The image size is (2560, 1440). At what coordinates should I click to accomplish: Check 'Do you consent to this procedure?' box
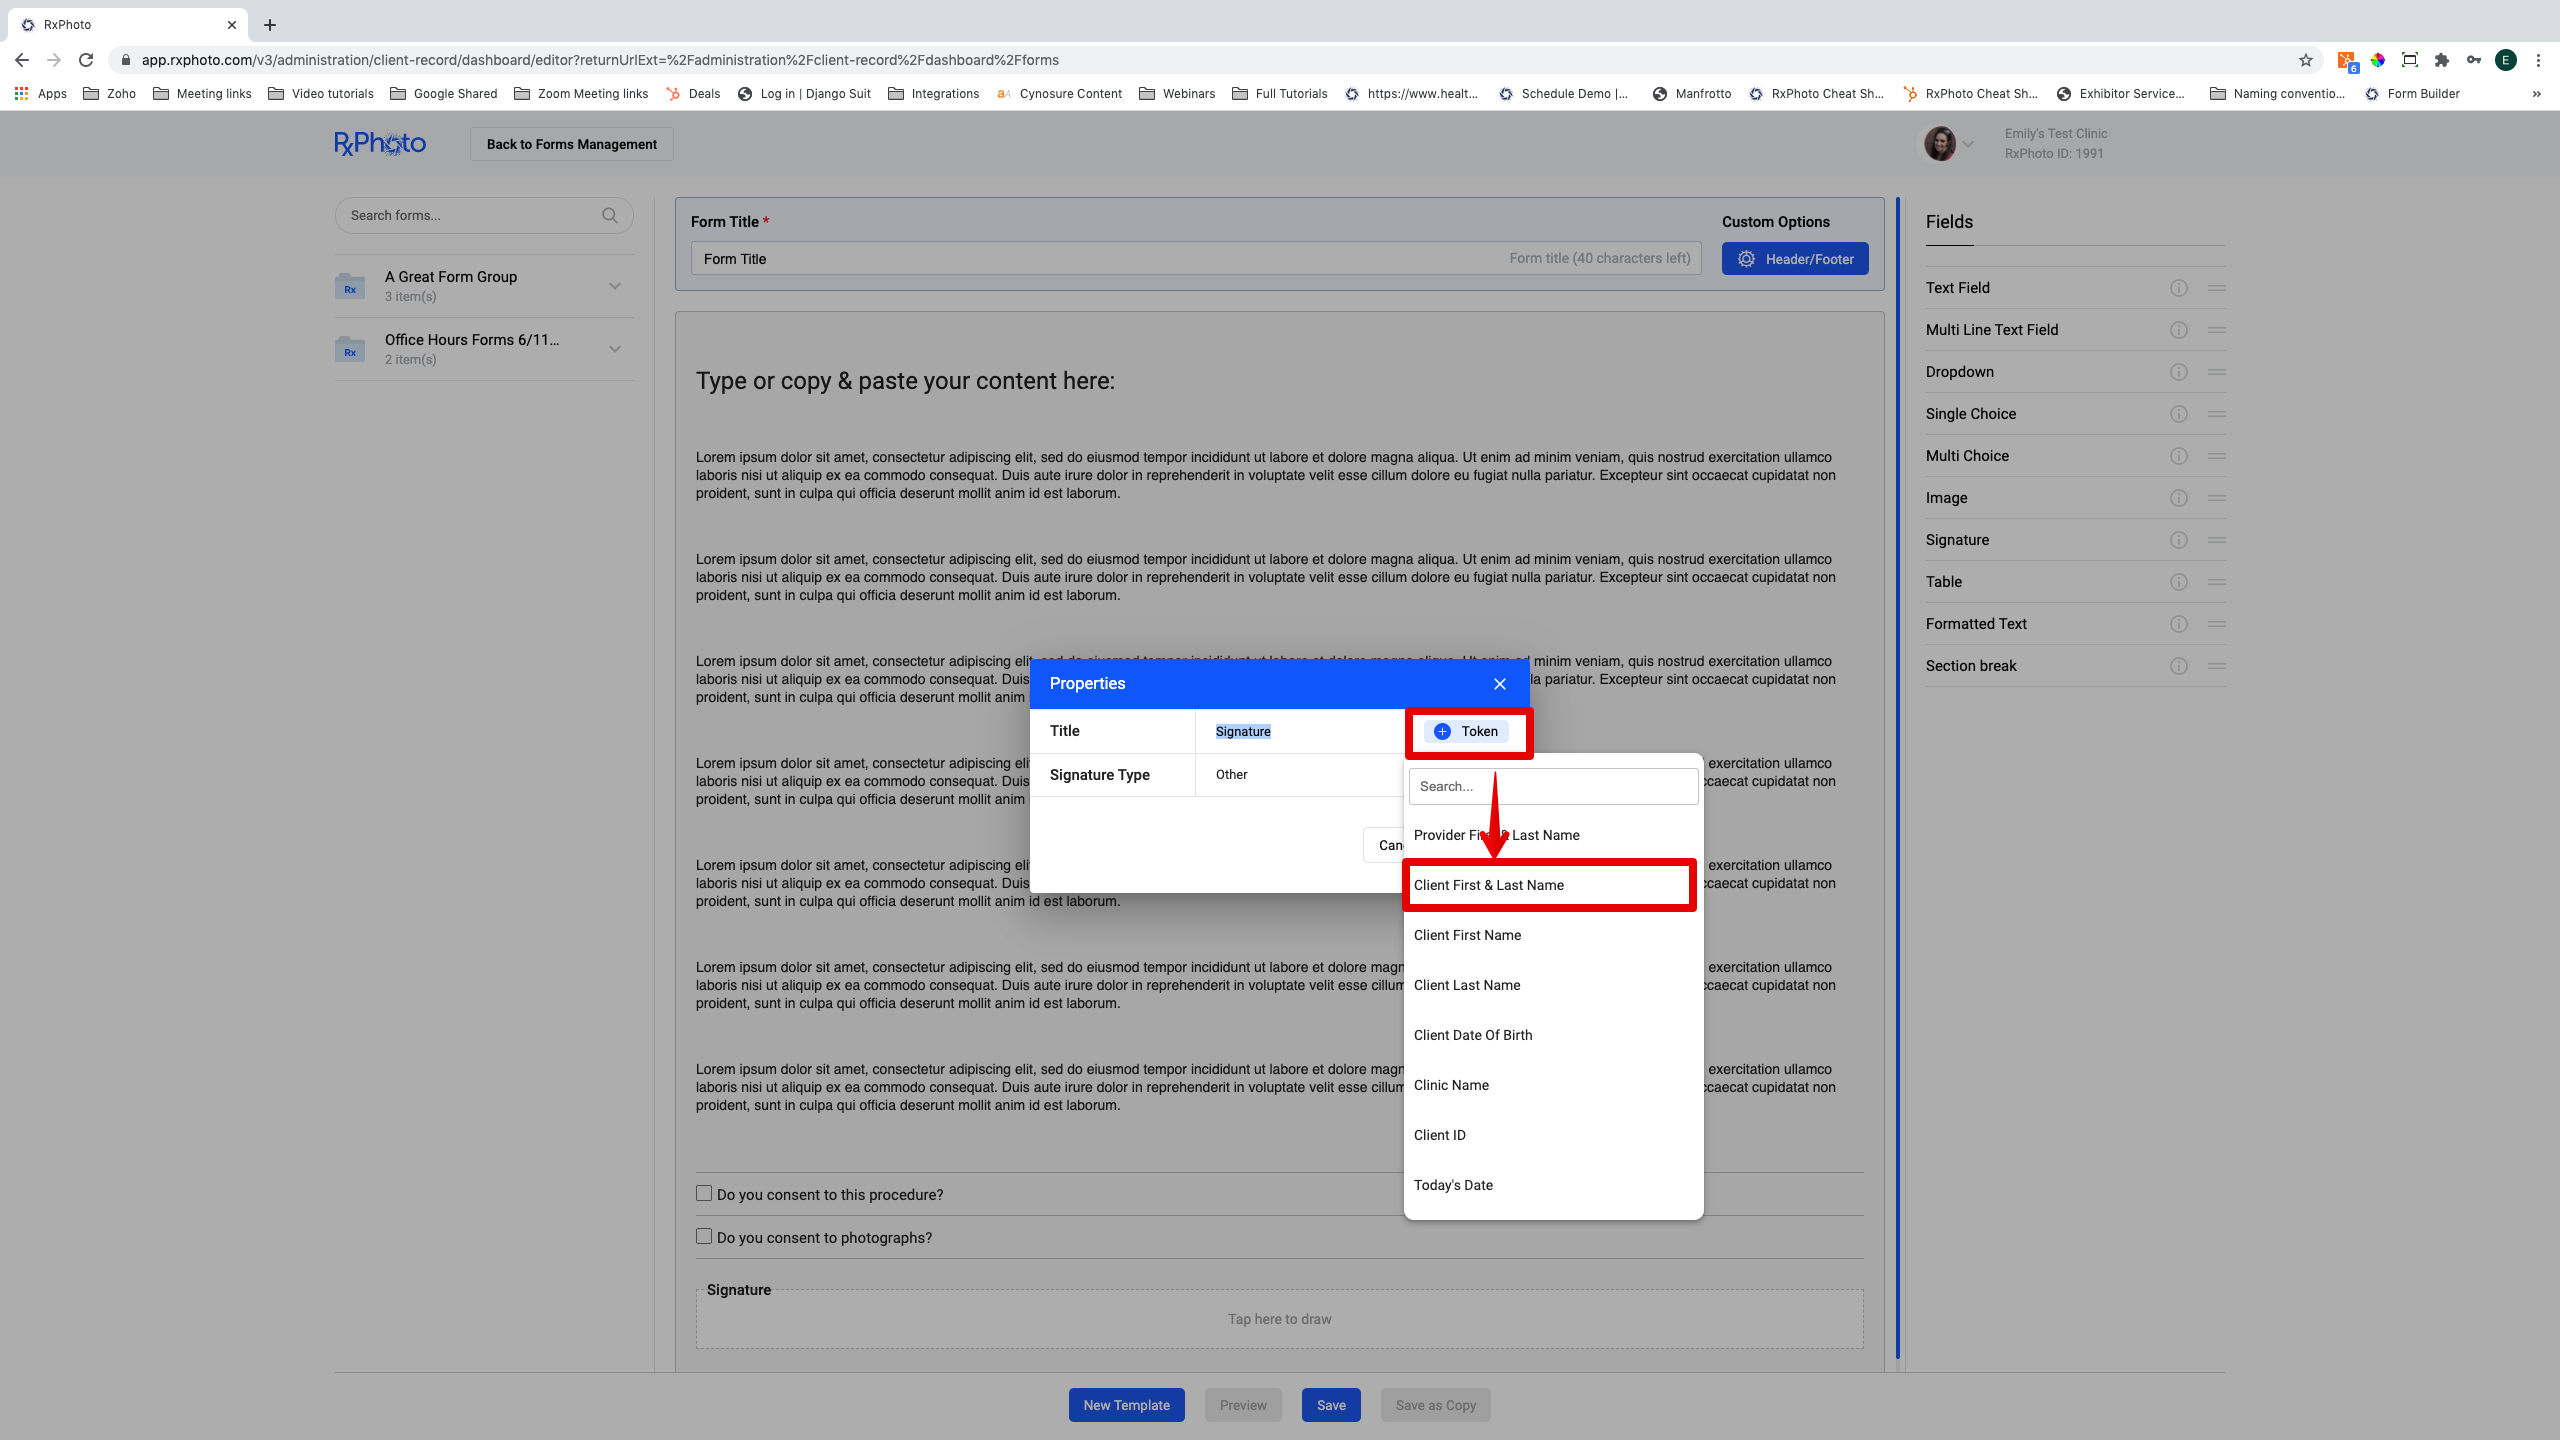click(704, 1193)
